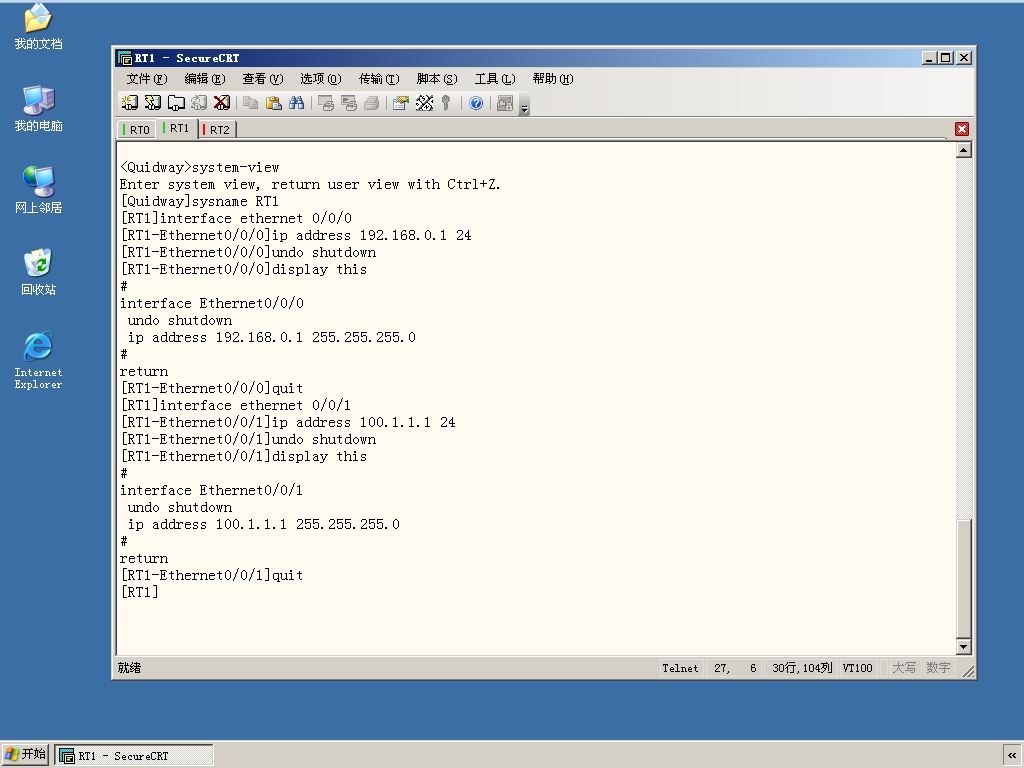
Task: Open the 传输(T) menu
Action: coord(379,79)
